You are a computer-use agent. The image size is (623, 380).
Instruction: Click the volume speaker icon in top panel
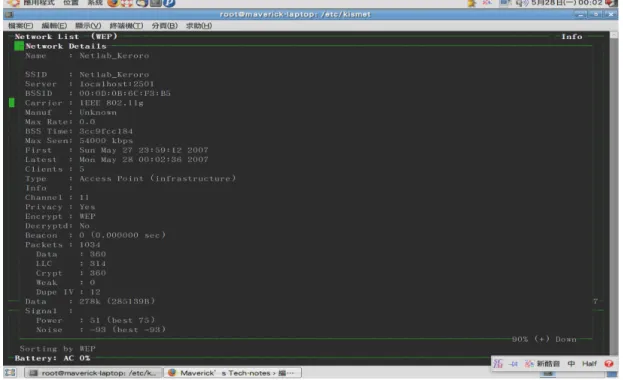click(x=521, y=3)
